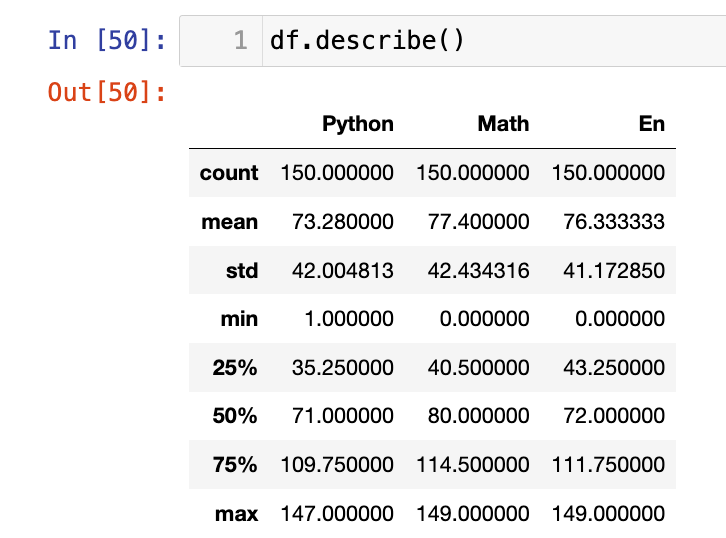Image resolution: width=726 pixels, height=538 pixels.
Task: Select the Out[50] output prompt
Action: 105,92
